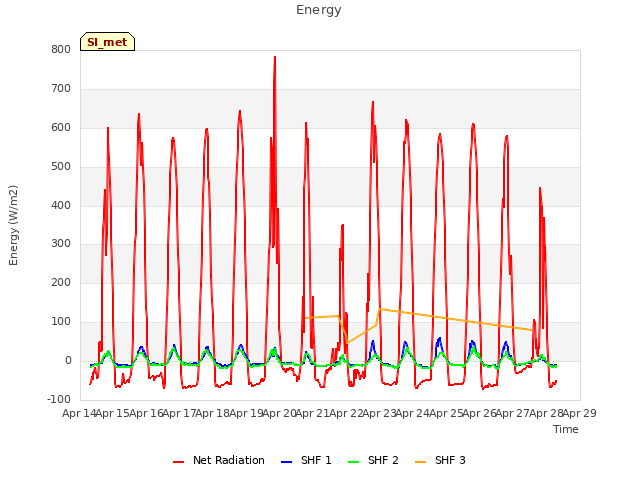
Task: Click the Apr 29 x-axis label
Action: [580, 413]
